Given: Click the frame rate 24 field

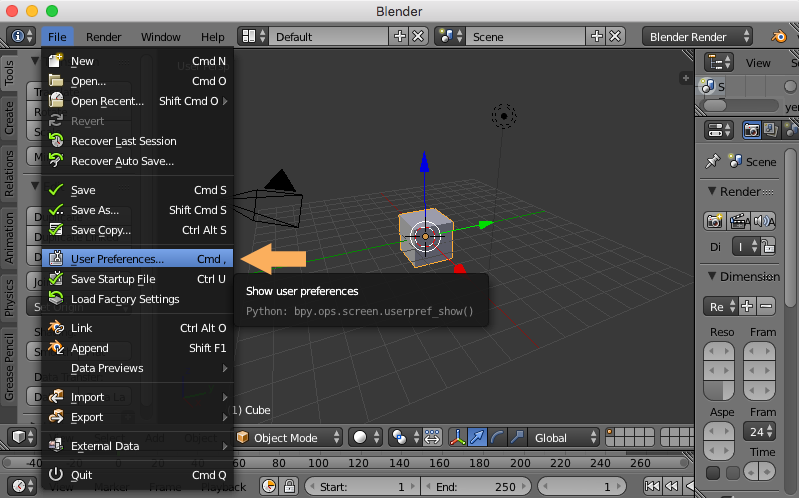Looking at the screenshot, I should click(x=759, y=432).
